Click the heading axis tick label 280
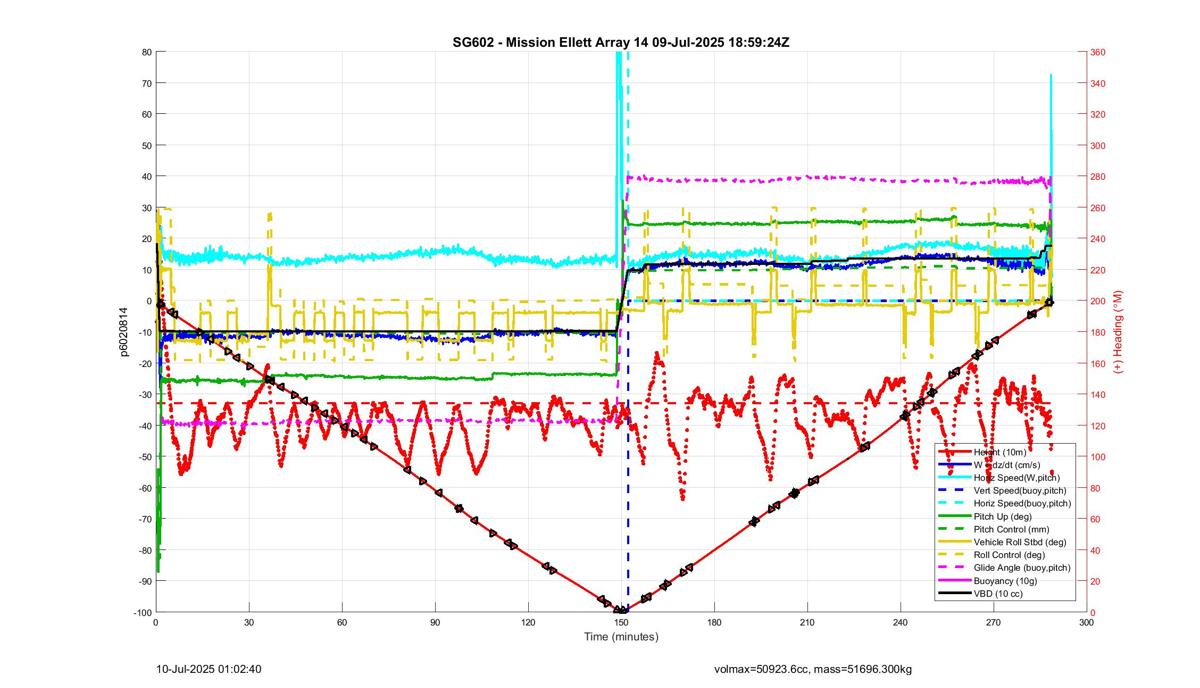Viewport: 1200px width, 688px height. click(1098, 177)
